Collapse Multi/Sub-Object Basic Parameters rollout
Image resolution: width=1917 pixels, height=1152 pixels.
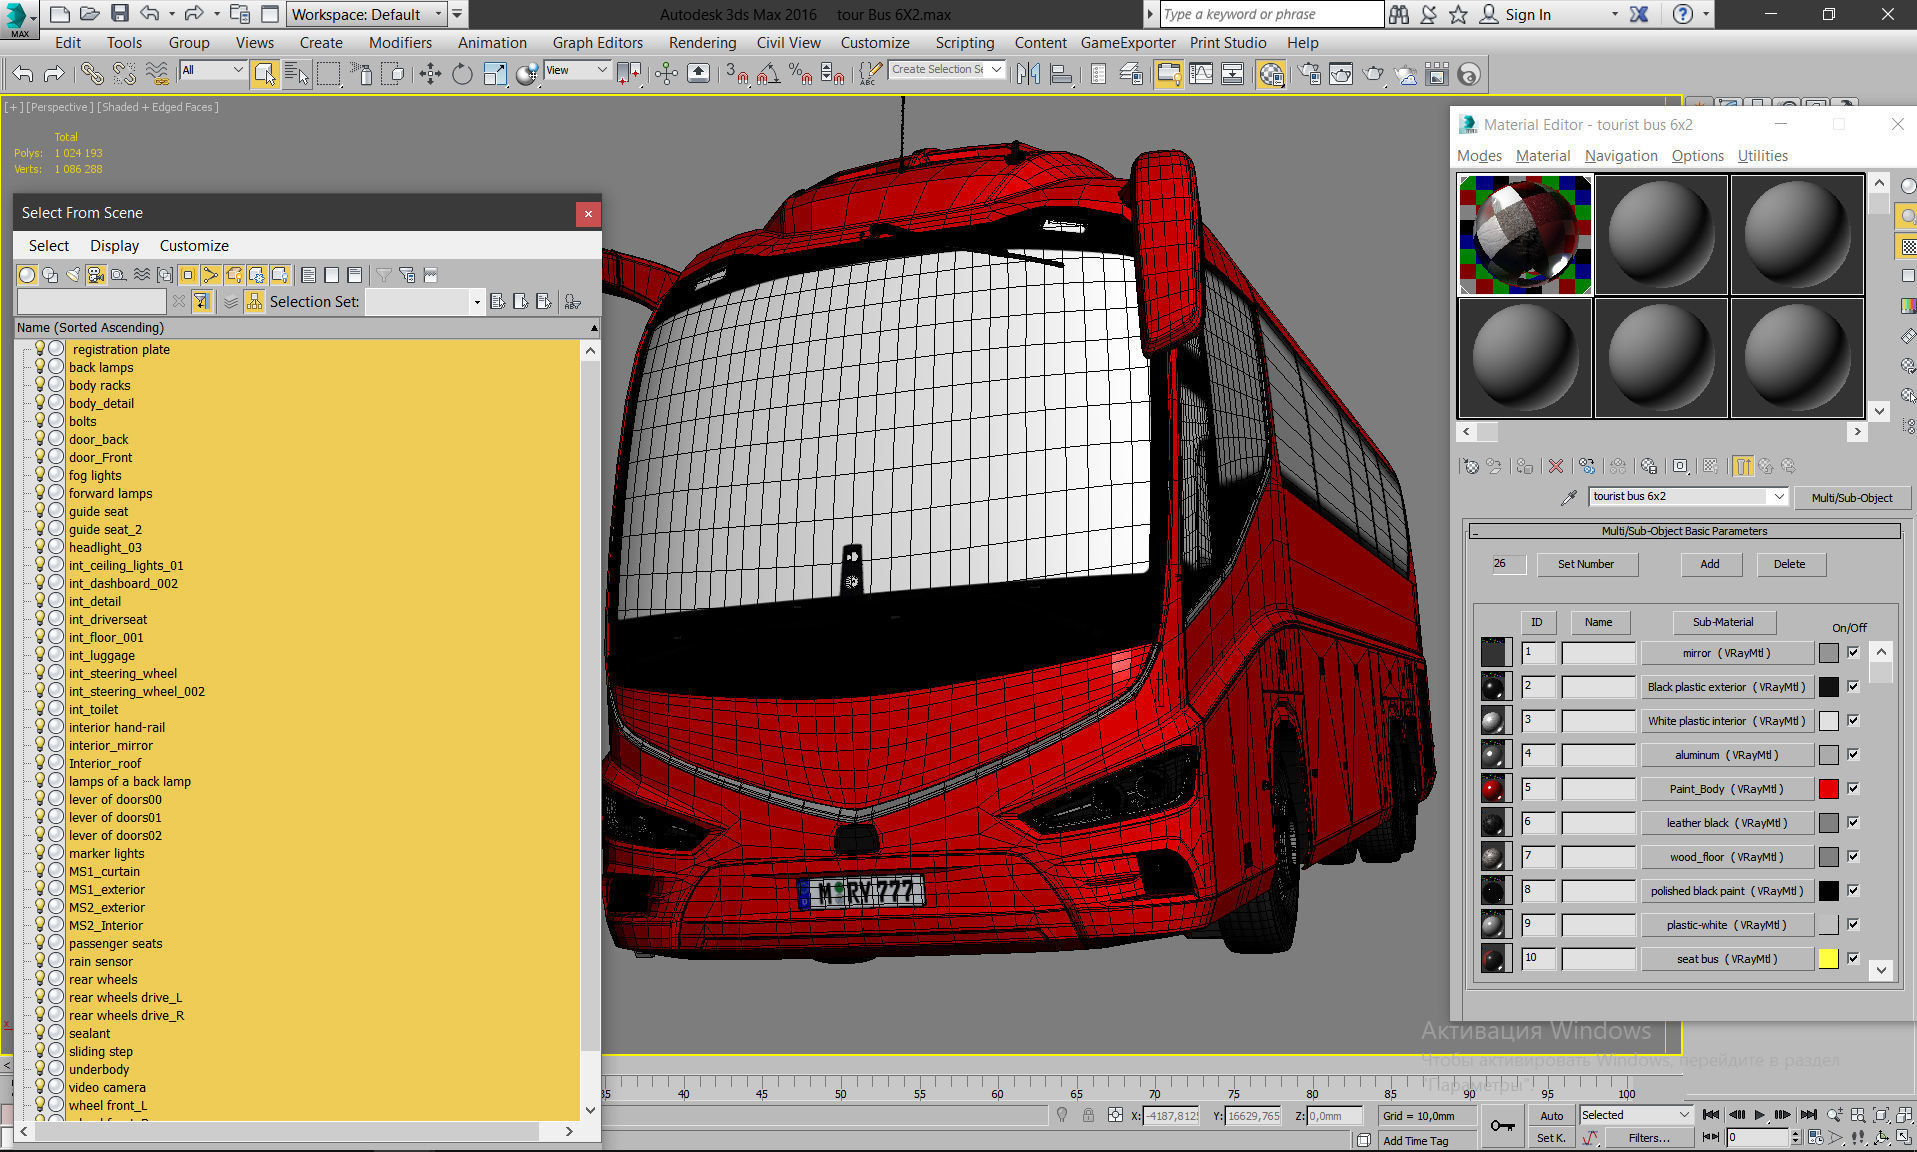pyautogui.click(x=1683, y=531)
